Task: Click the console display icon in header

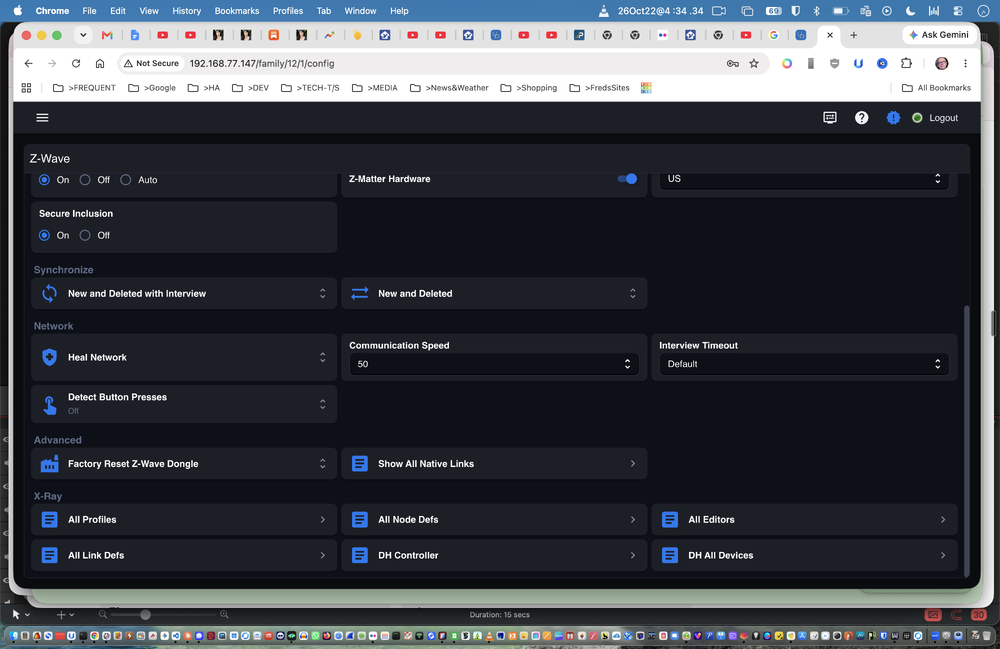Action: pyautogui.click(x=830, y=117)
